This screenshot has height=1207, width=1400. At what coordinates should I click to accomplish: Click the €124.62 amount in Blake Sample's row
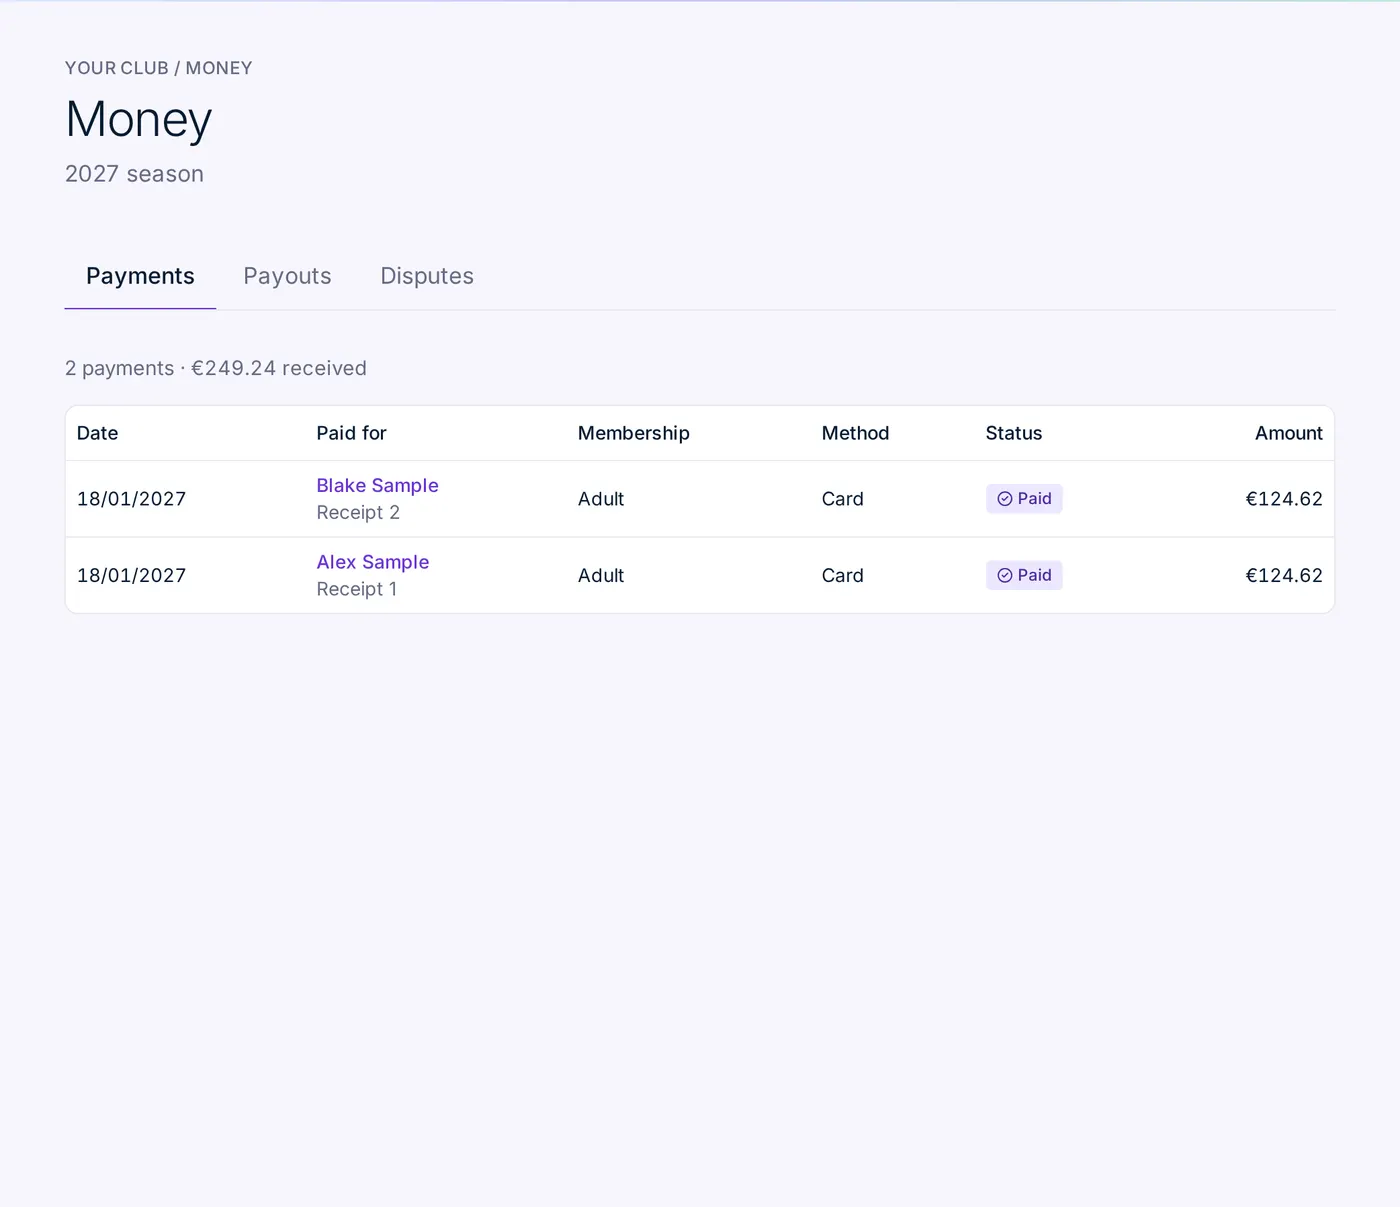(x=1284, y=499)
